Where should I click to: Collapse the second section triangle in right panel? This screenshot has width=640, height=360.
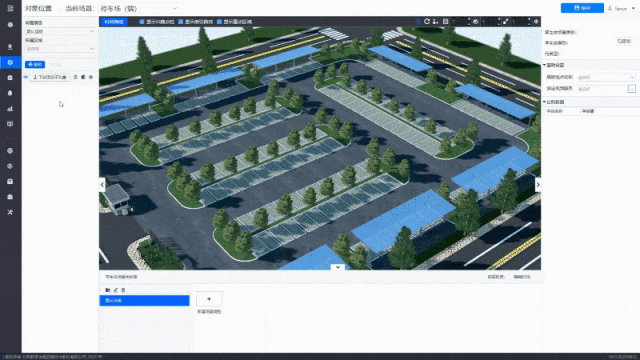point(544,102)
